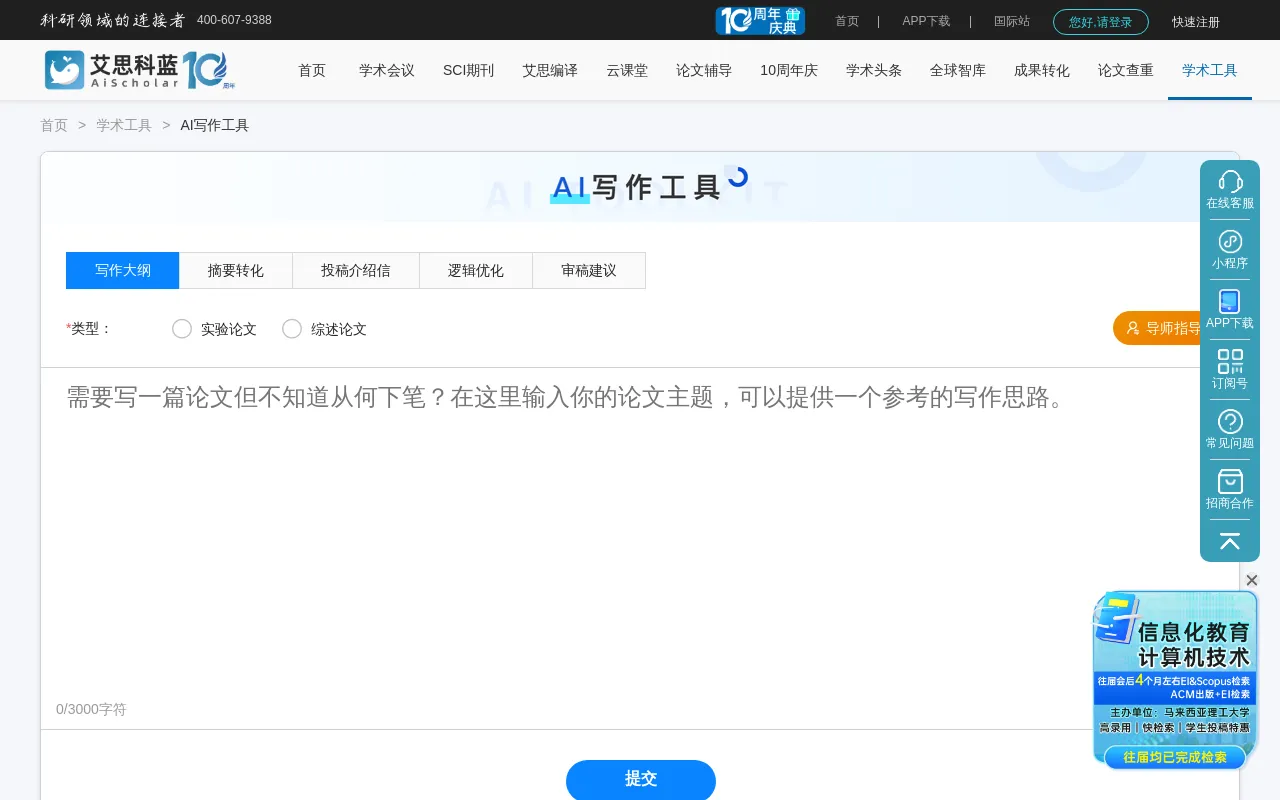
Task: Open the 审稿建议 tab
Action: (x=589, y=271)
